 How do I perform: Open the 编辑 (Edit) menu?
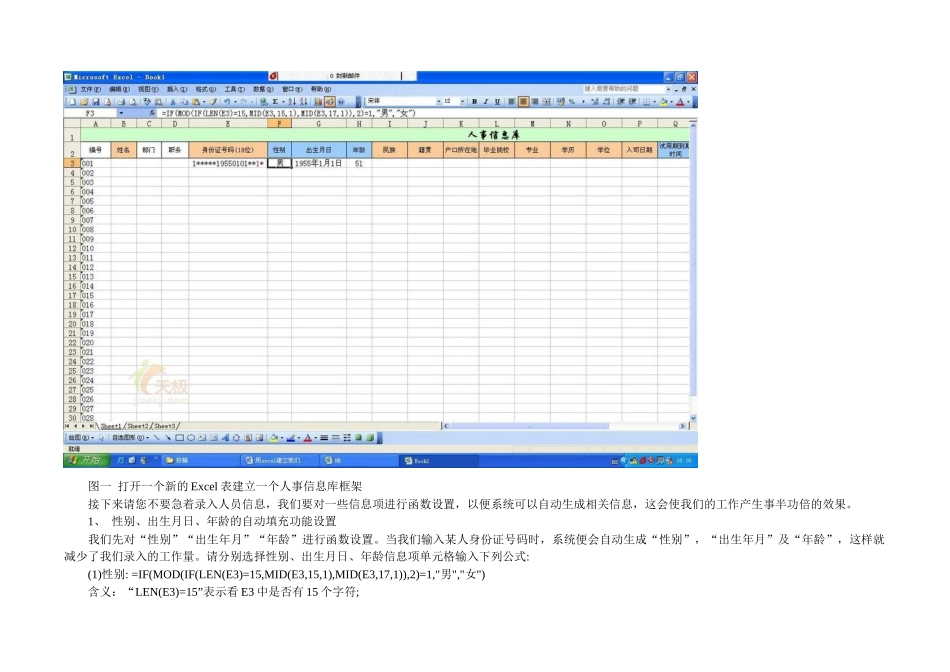coord(119,89)
